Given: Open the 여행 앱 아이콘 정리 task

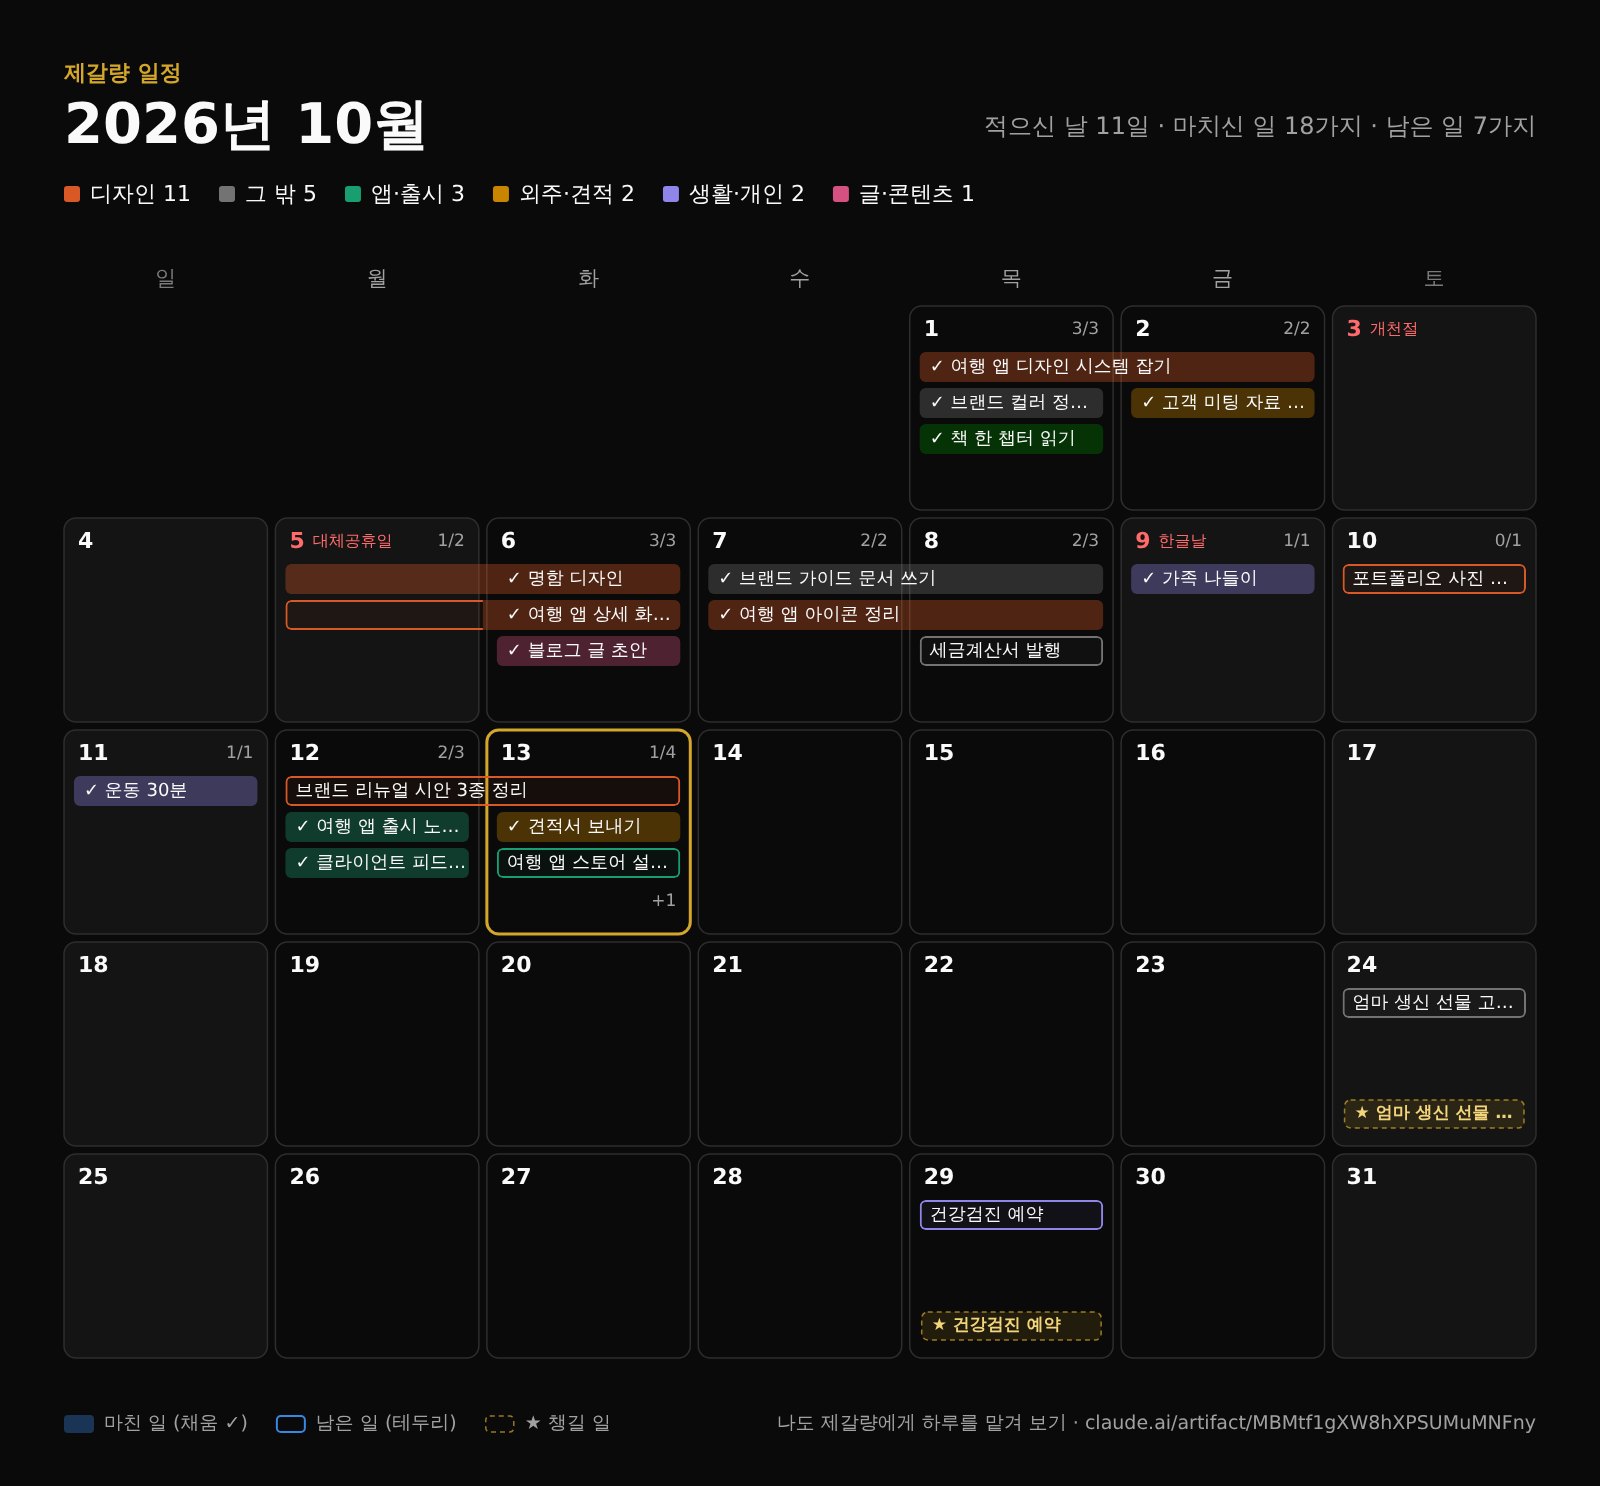Looking at the screenshot, I should pyautogui.click(x=905, y=615).
